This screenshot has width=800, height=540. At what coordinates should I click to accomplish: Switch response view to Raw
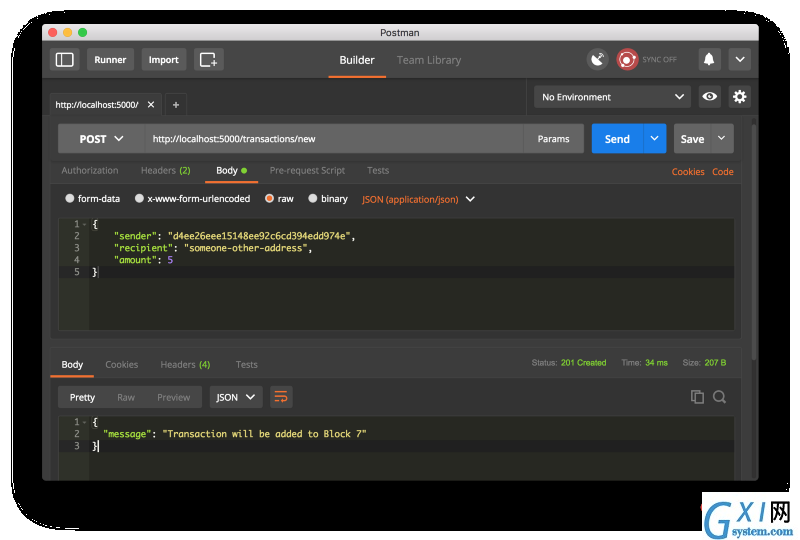(x=126, y=397)
